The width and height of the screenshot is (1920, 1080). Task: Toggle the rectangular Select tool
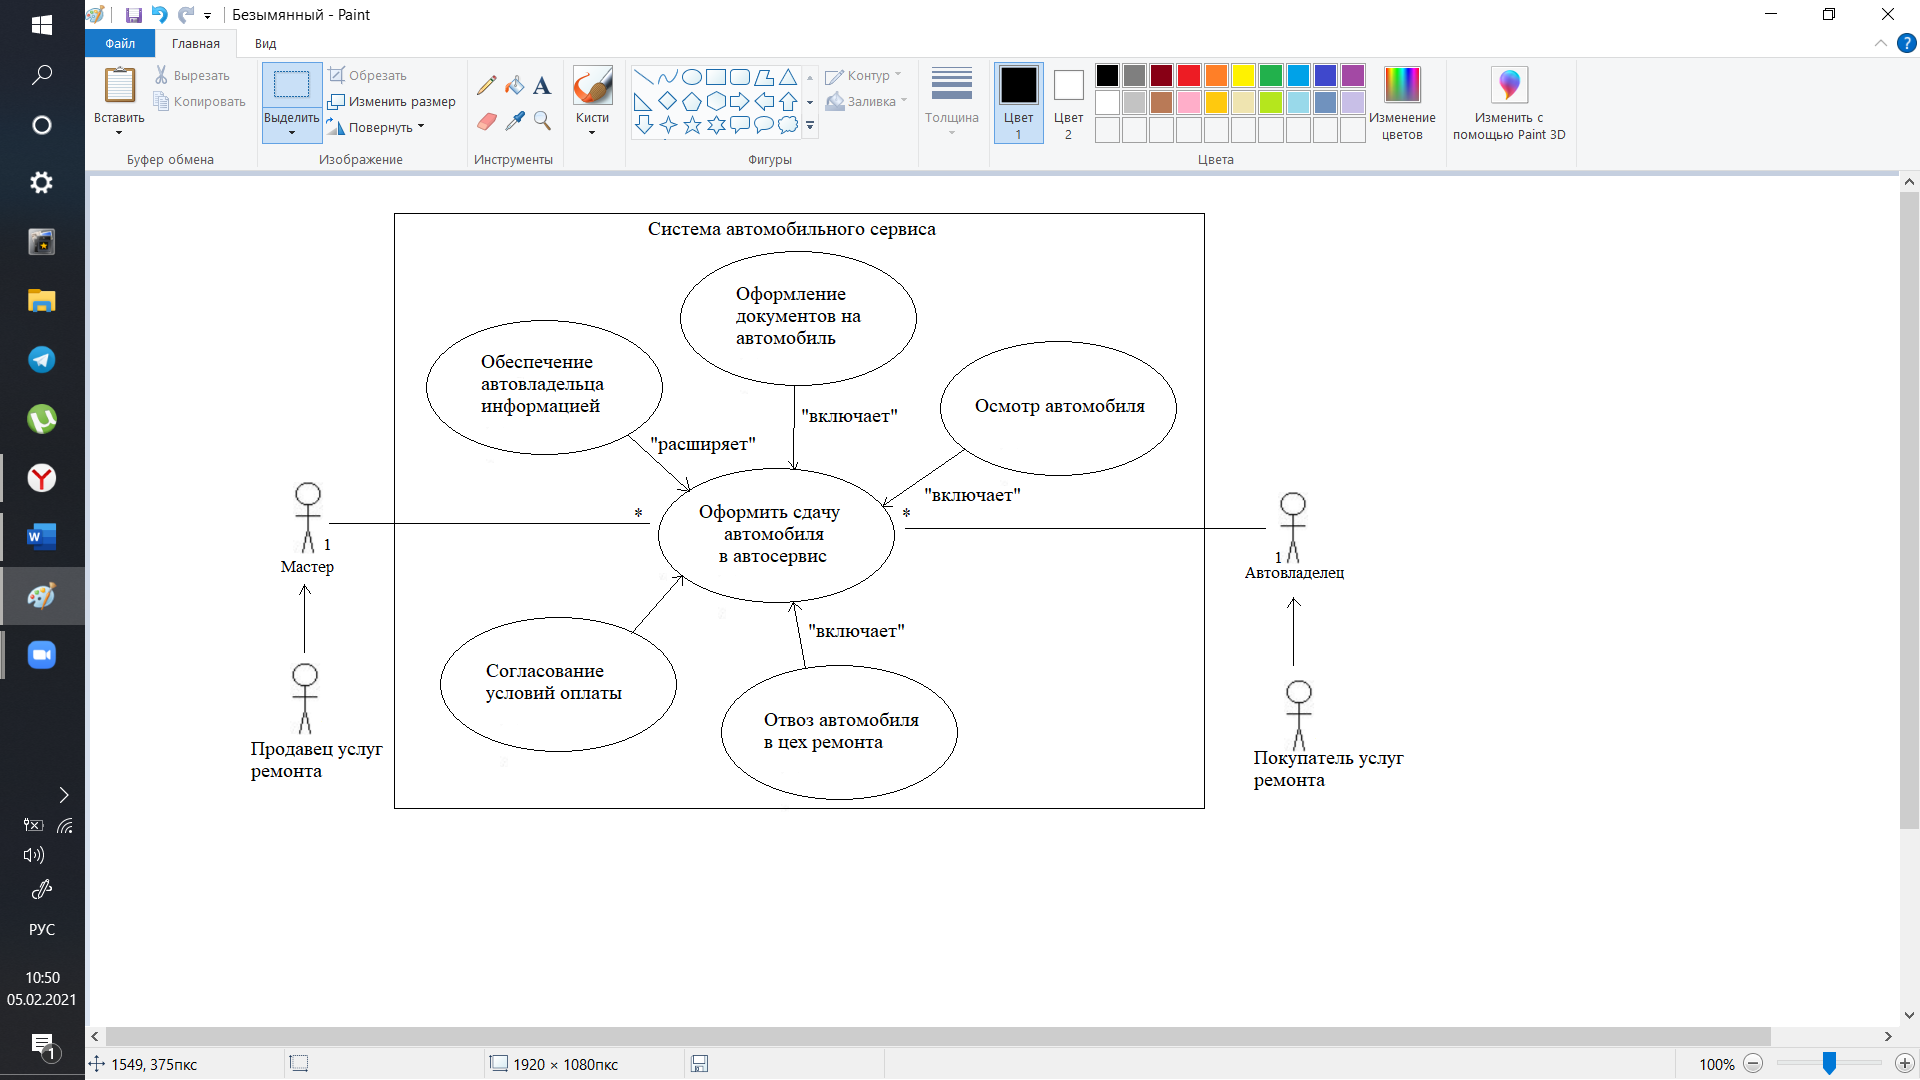292,86
